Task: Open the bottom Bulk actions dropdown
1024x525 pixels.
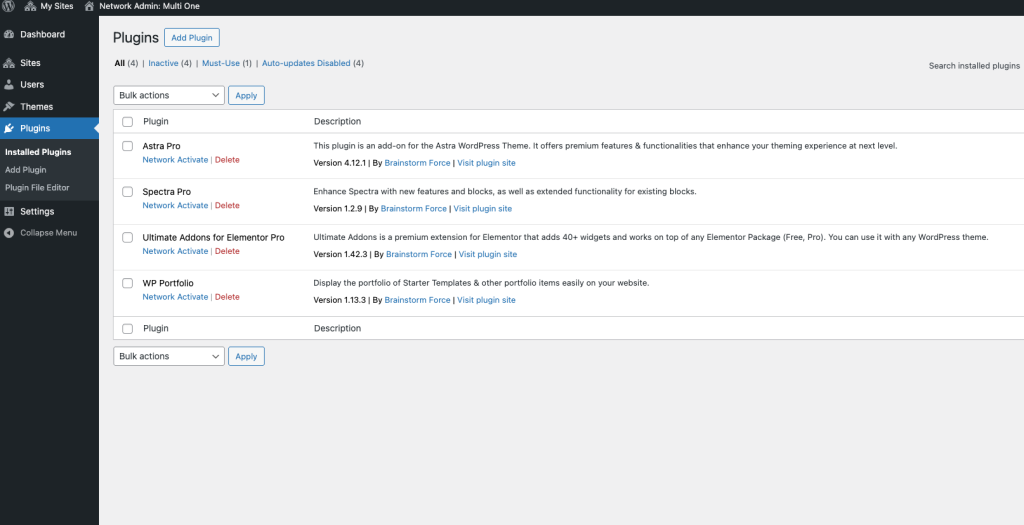Action: [x=169, y=357]
